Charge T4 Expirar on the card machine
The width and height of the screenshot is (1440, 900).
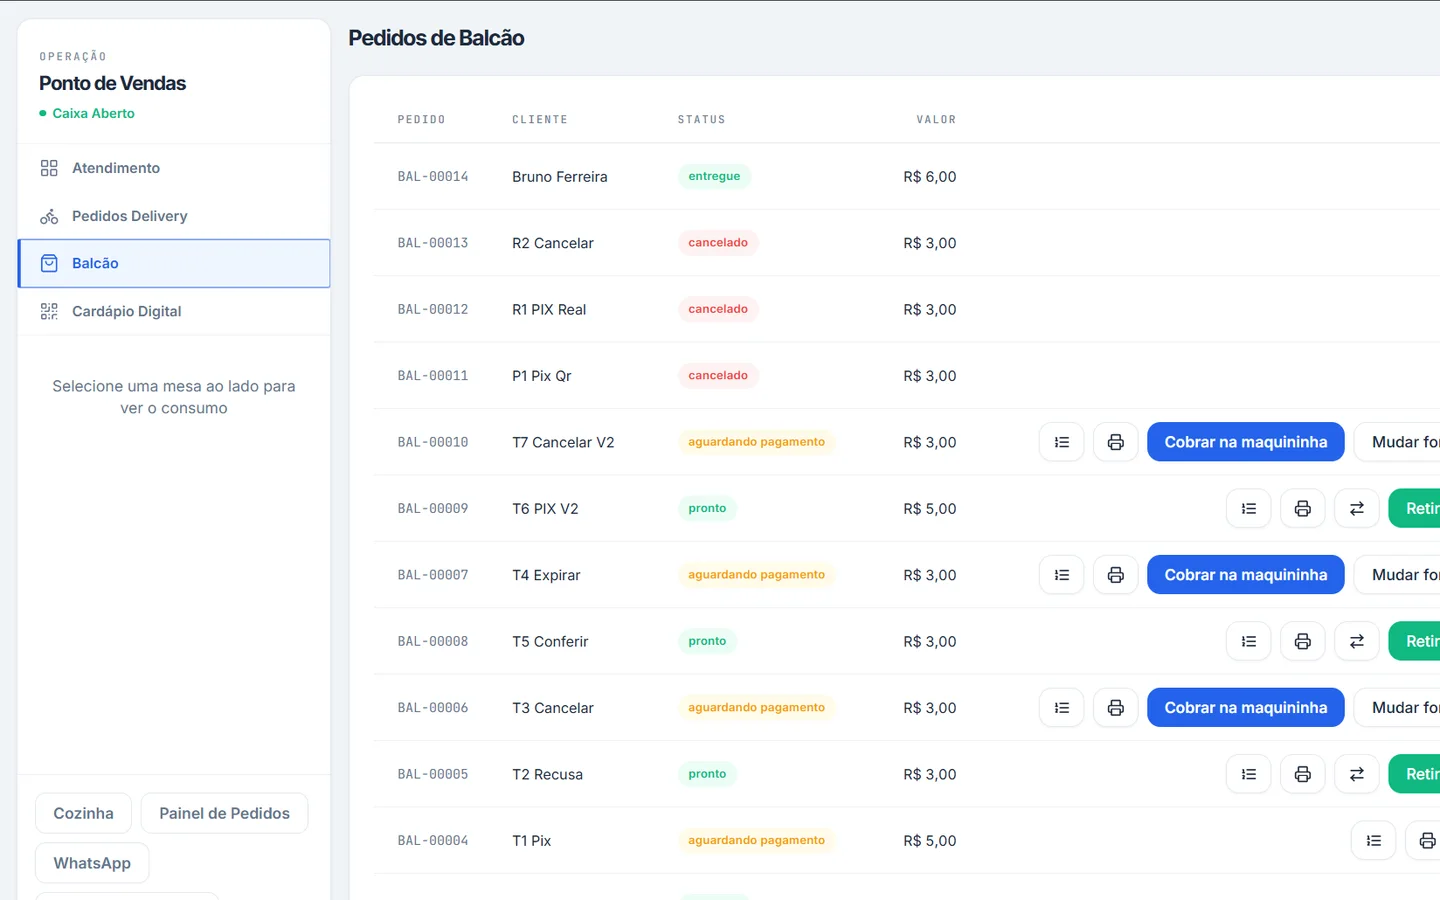1246,575
